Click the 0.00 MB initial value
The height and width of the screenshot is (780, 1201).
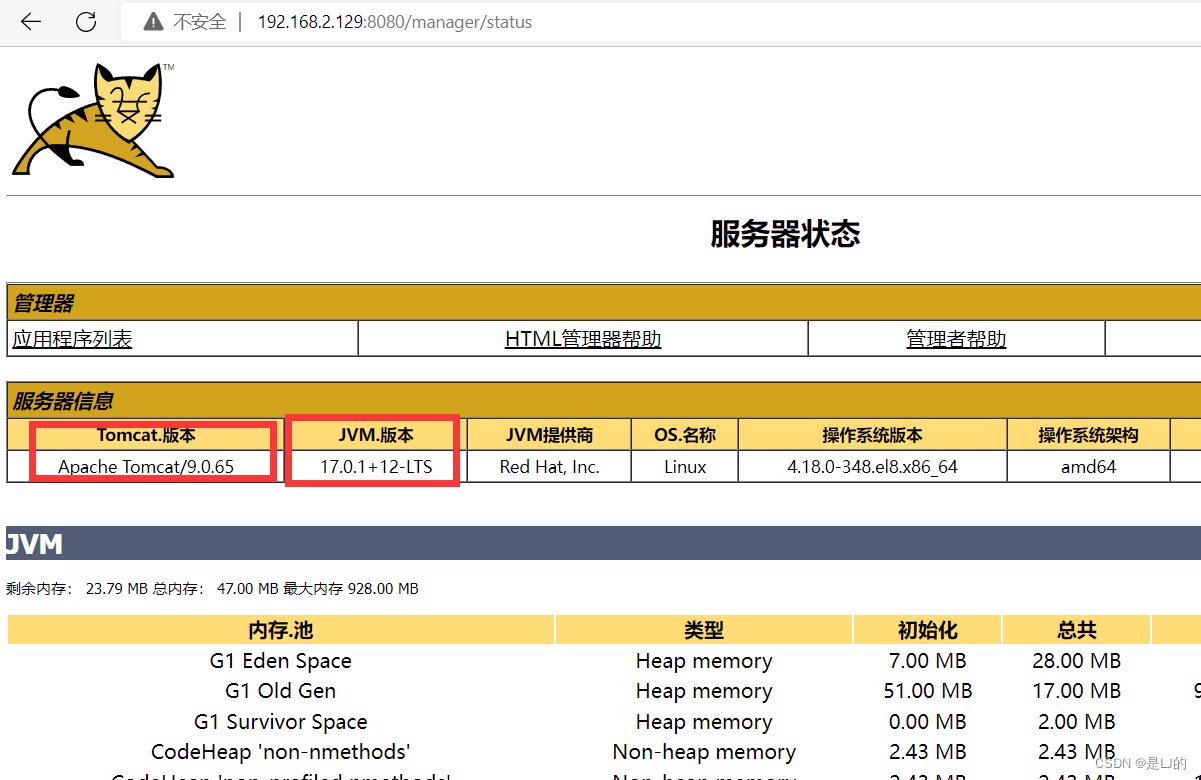pyautogui.click(x=927, y=722)
